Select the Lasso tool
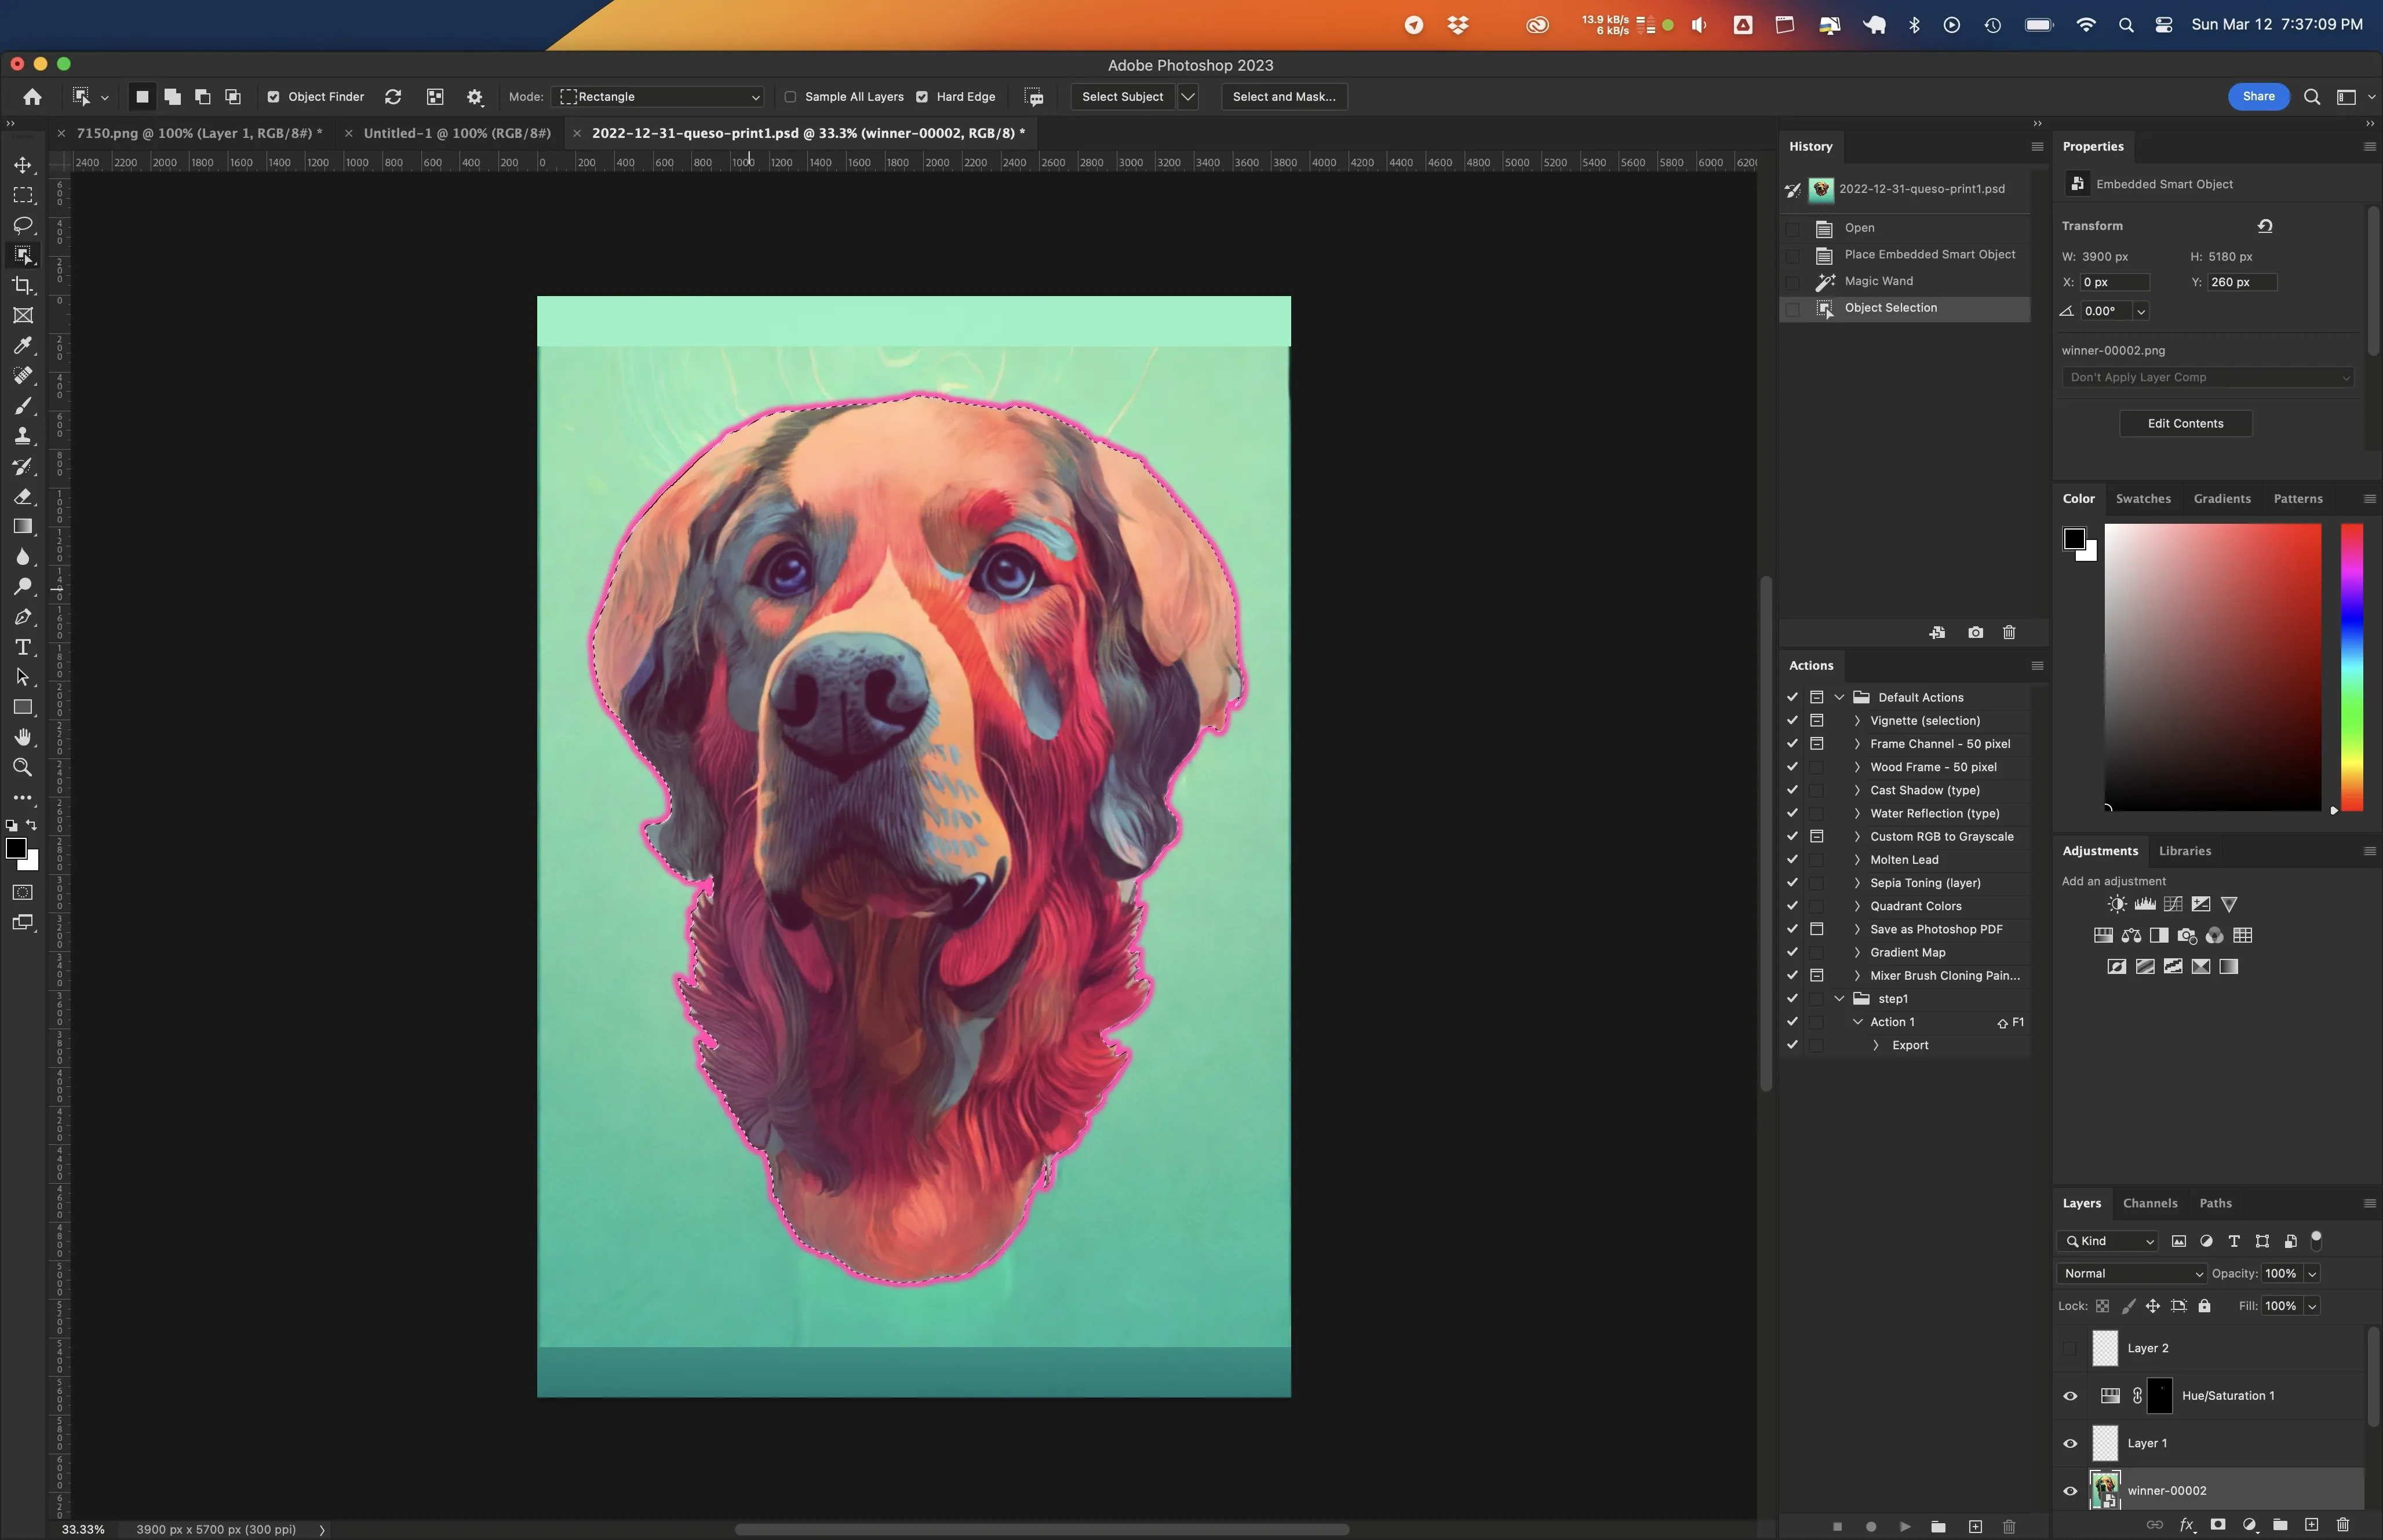This screenshot has width=2383, height=1540. (23, 226)
